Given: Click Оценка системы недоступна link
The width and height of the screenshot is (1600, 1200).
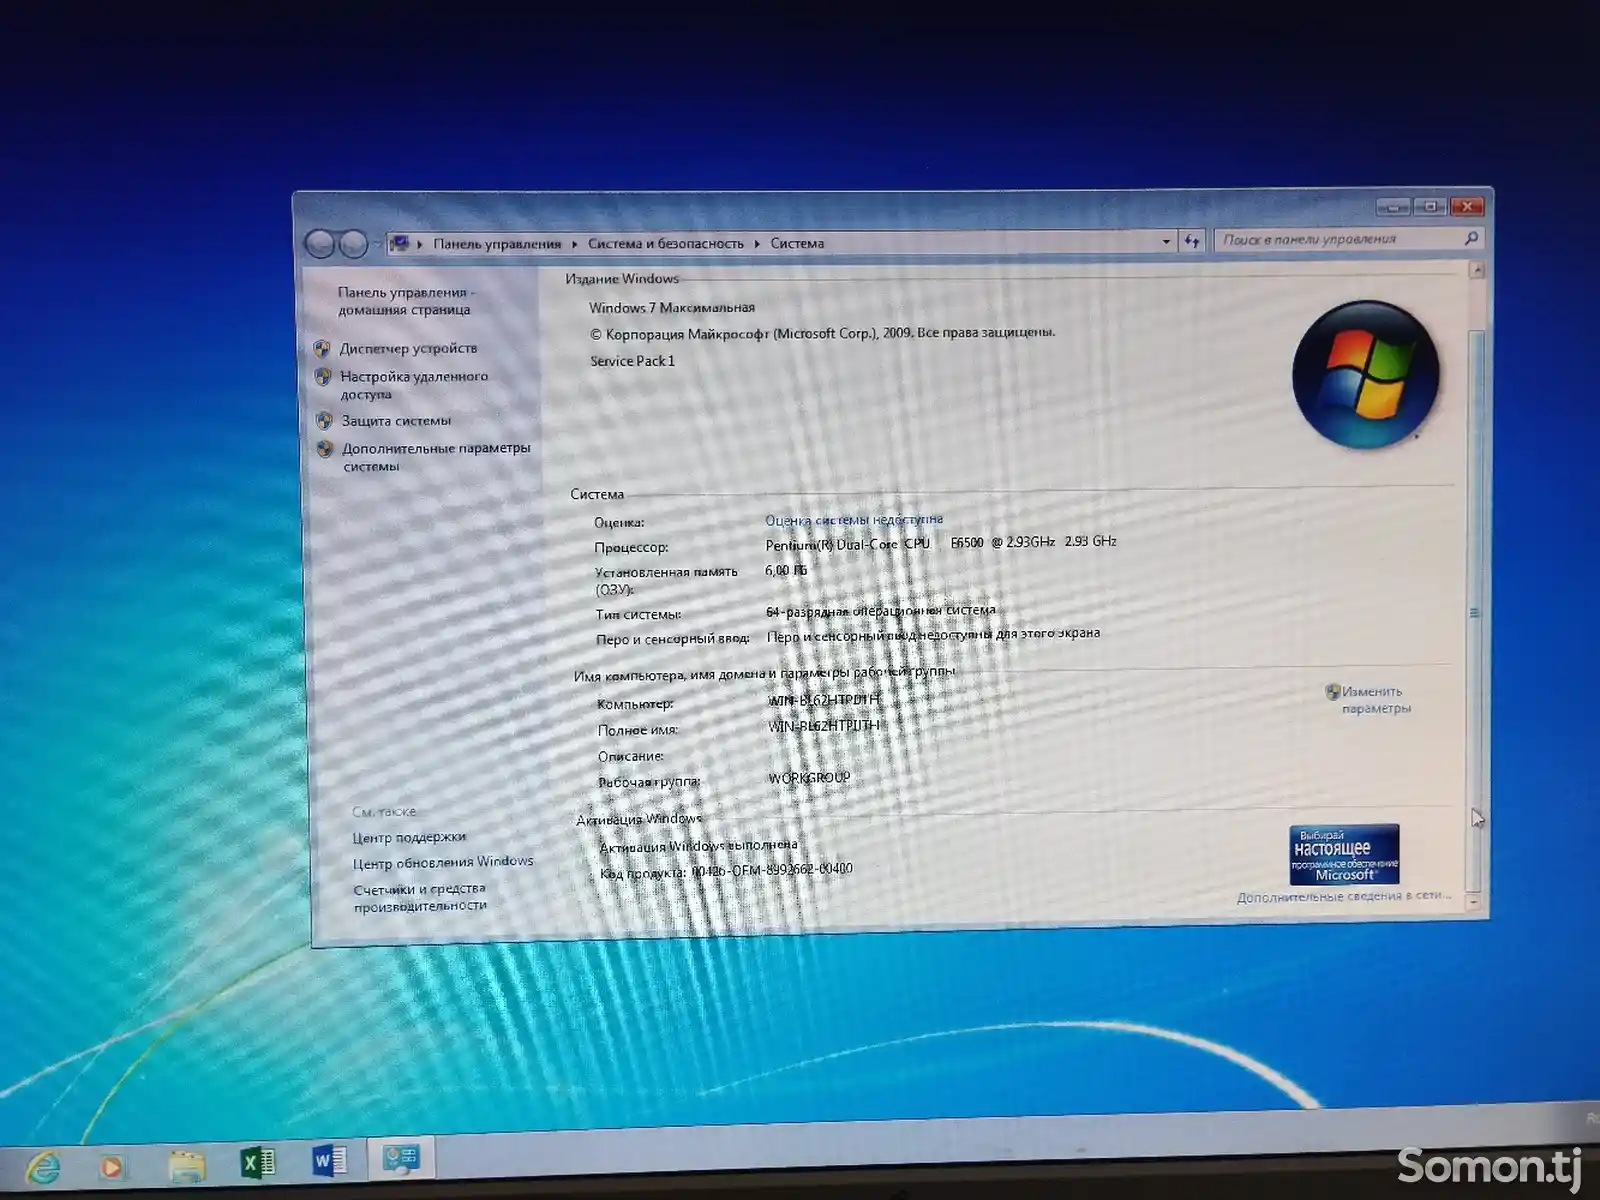Looking at the screenshot, I should (854, 520).
